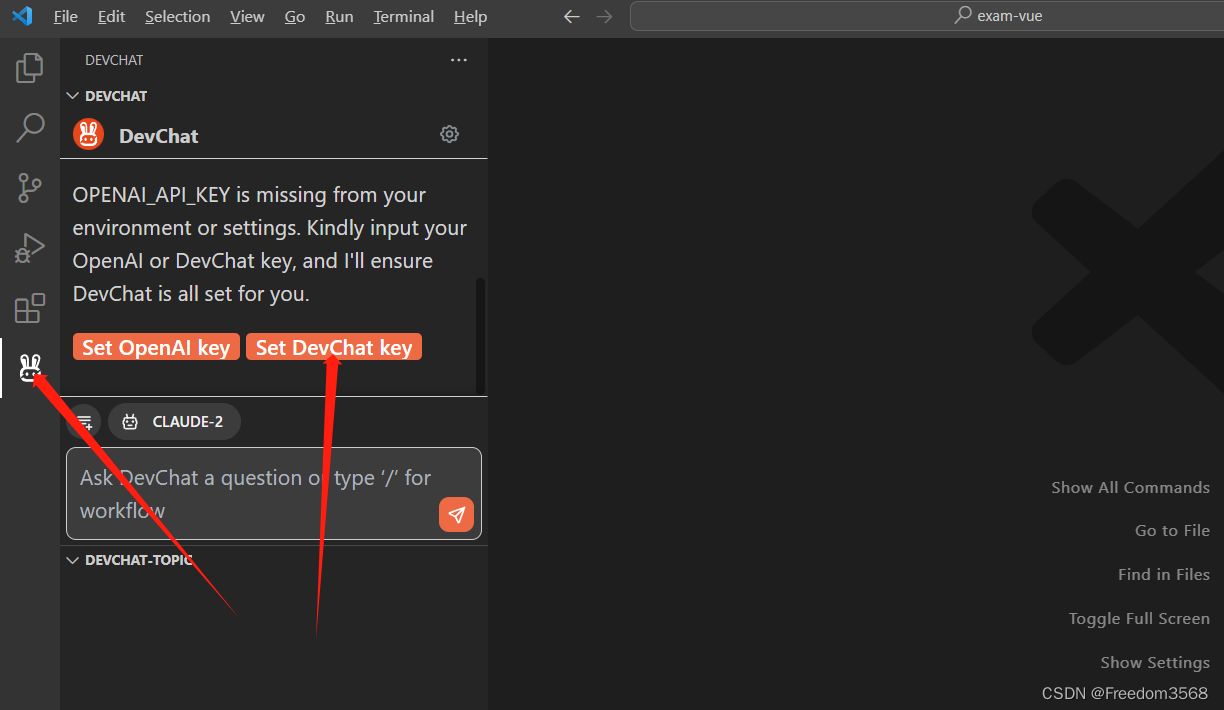
Task: Click the Go to File shortcut text
Action: point(1172,530)
